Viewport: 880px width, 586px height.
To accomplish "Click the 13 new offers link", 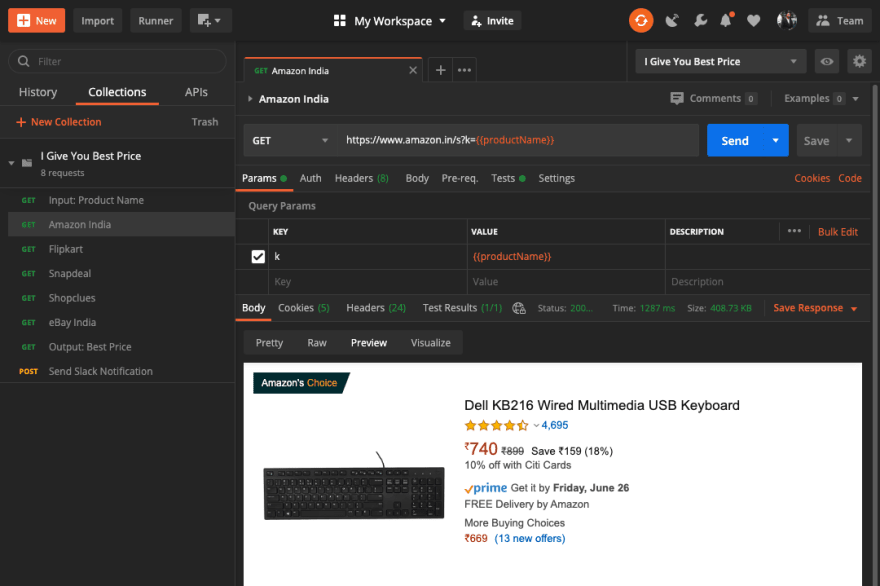I will point(529,538).
